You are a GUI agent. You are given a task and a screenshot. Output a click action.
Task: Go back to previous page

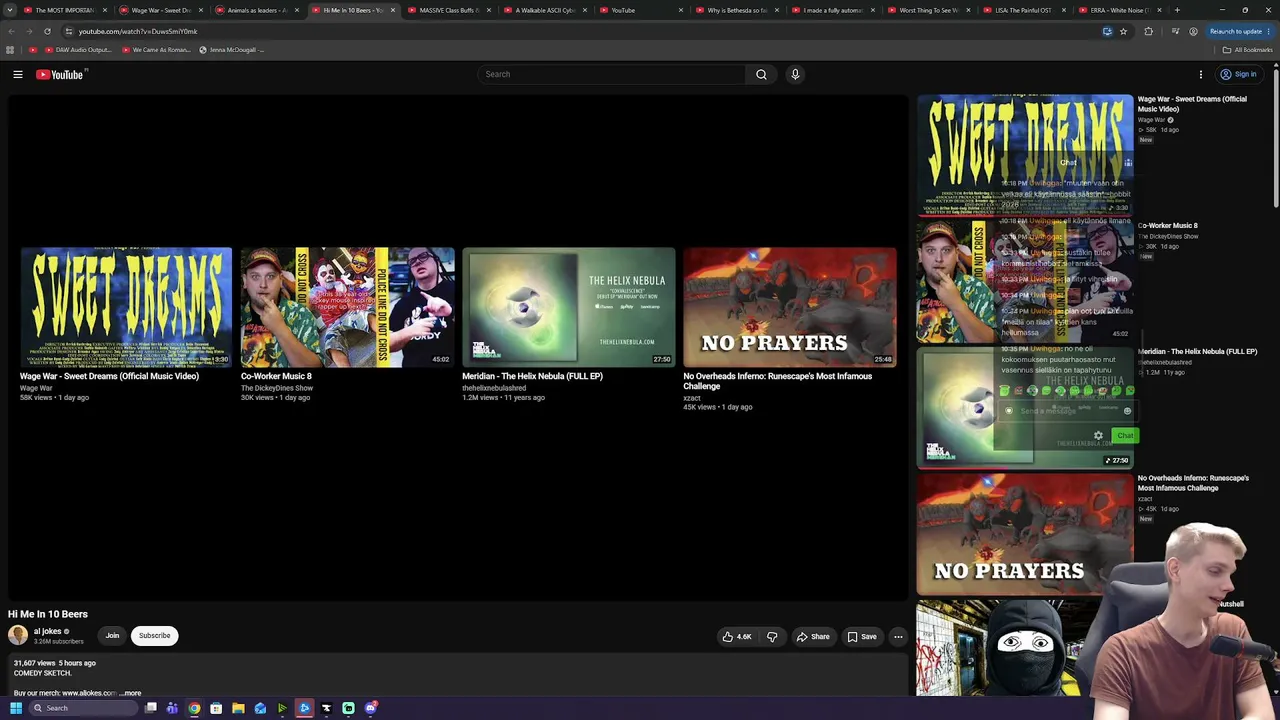pos(11,31)
